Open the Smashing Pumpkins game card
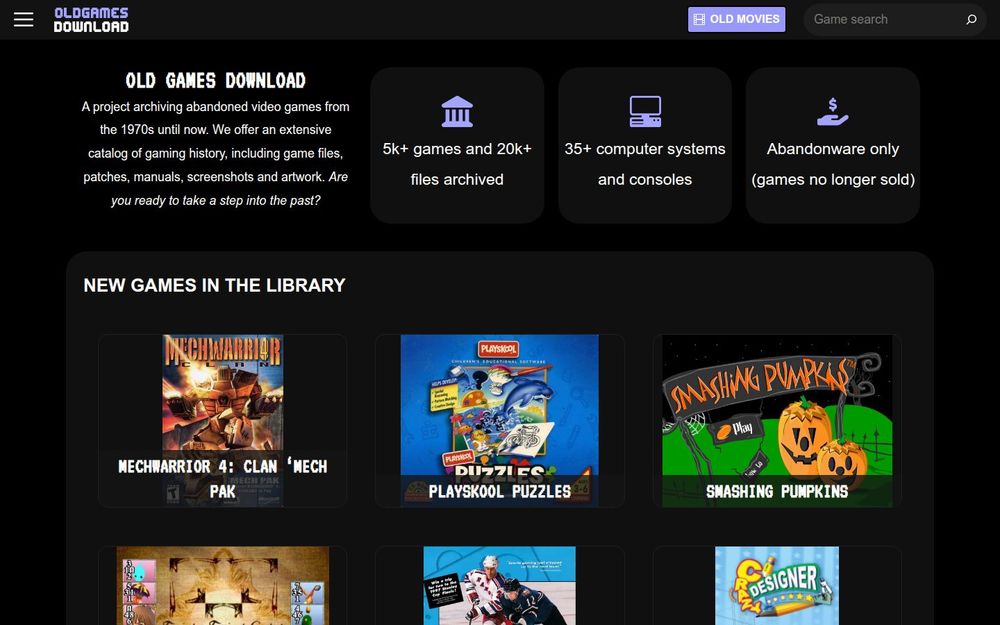This screenshot has height=625, width=1000. [777, 421]
